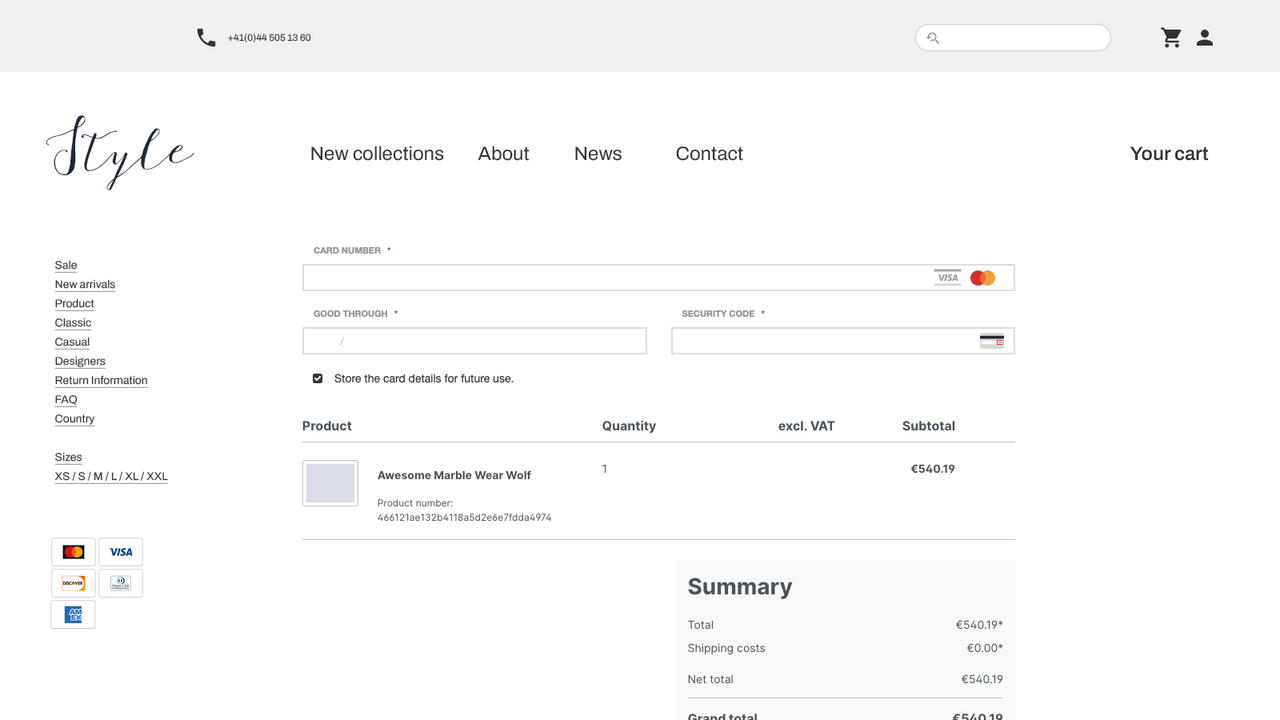Click the Visa icon in card number field
The width and height of the screenshot is (1280, 720).
click(947, 278)
